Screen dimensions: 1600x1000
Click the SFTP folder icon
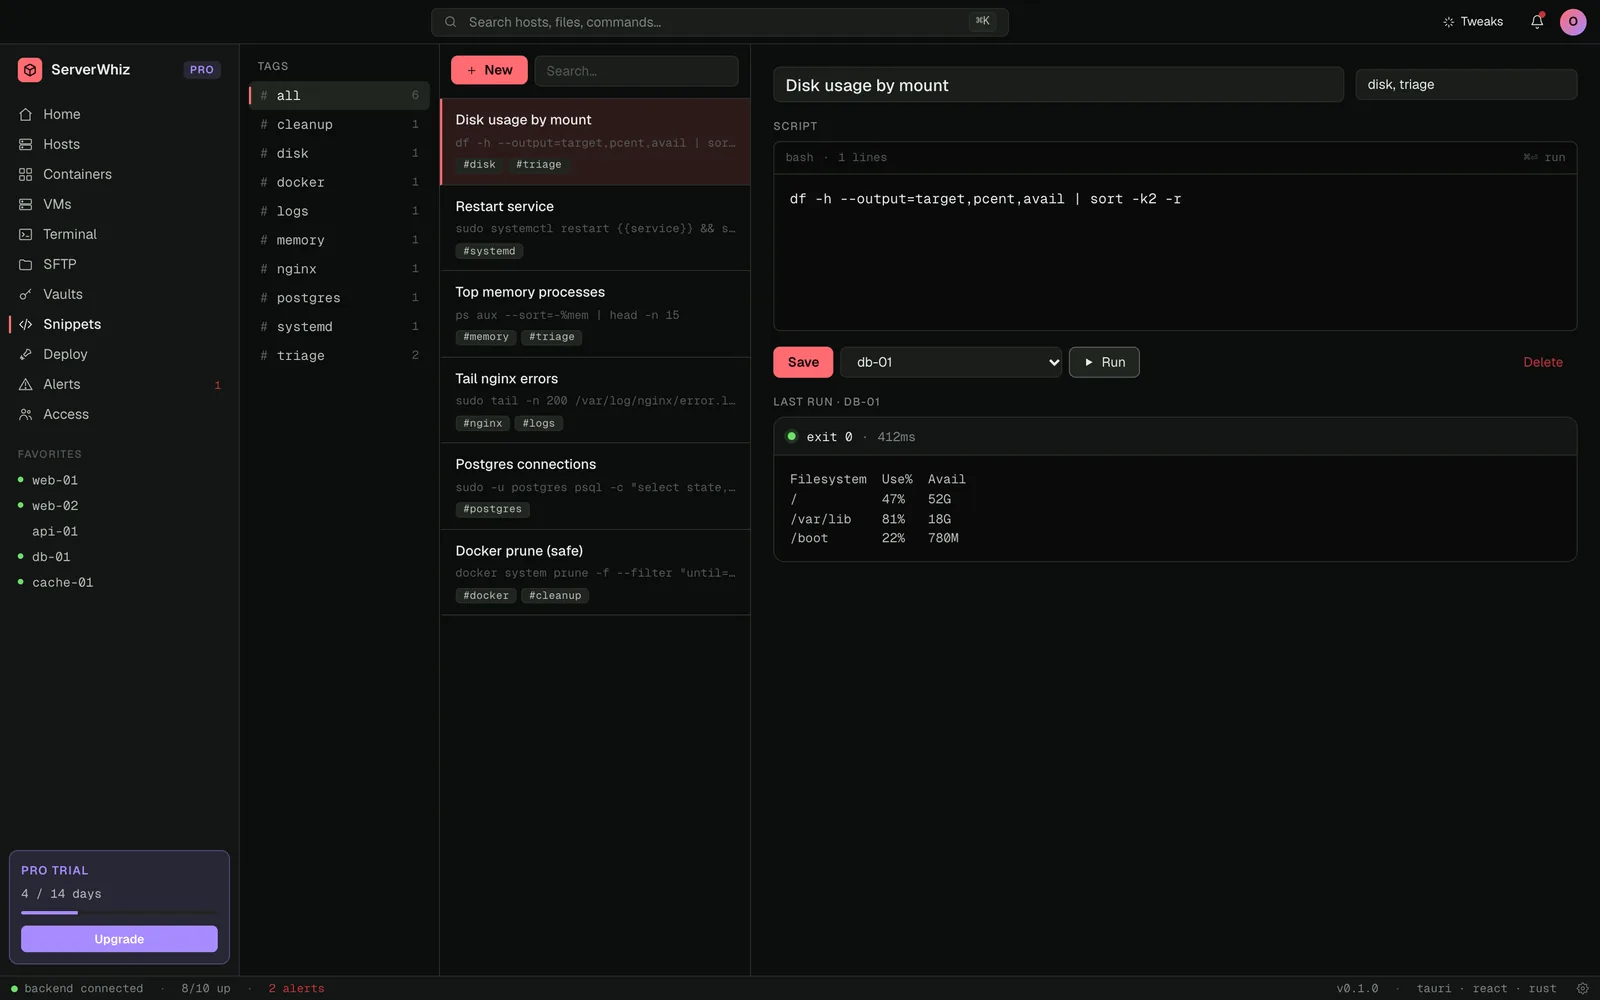pyautogui.click(x=26, y=264)
